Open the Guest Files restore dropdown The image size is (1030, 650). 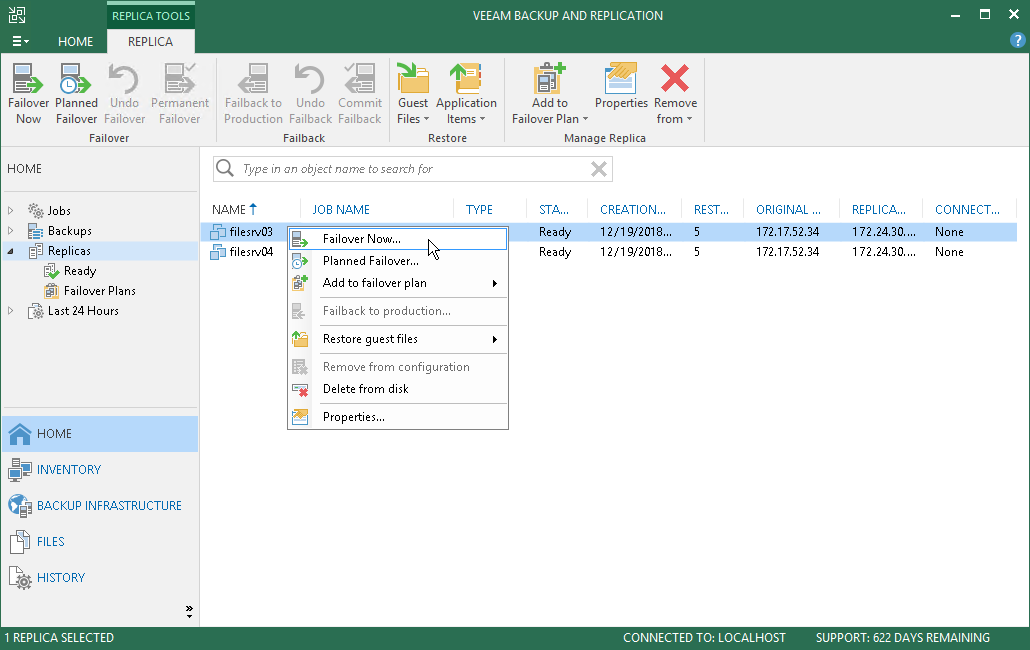[413, 93]
